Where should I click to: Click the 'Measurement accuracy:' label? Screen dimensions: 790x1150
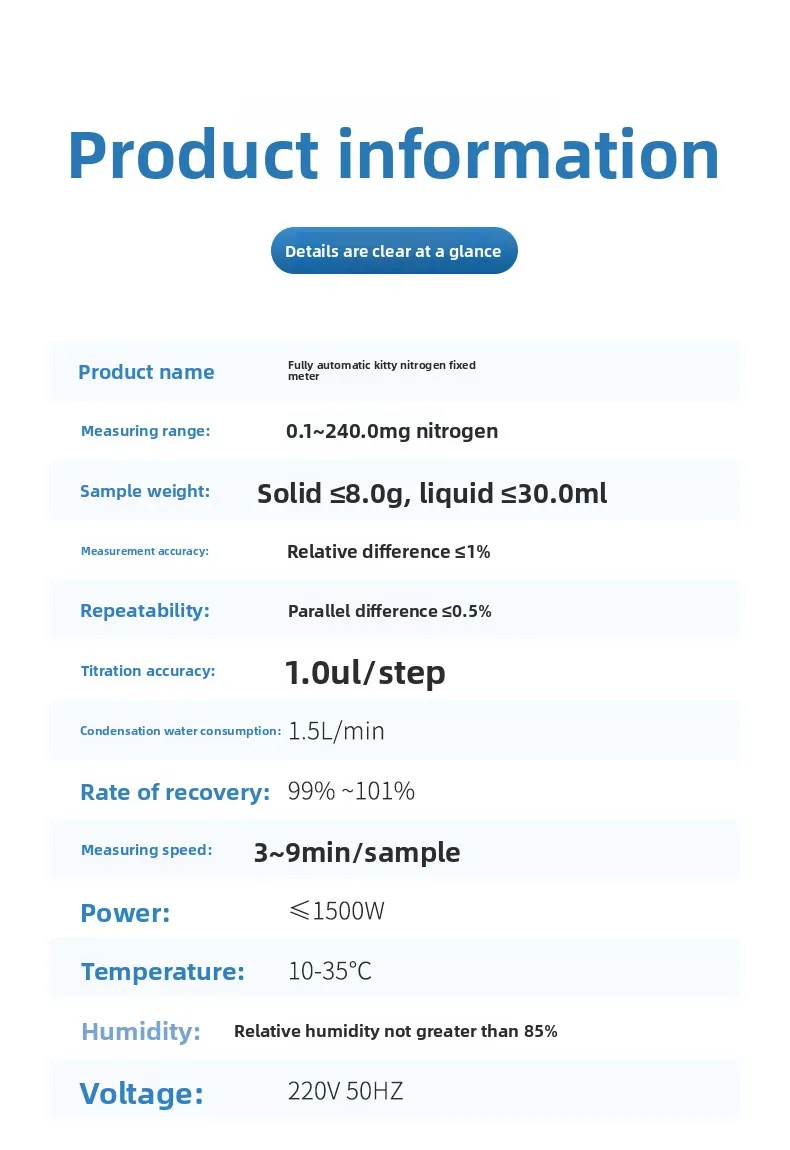point(145,551)
